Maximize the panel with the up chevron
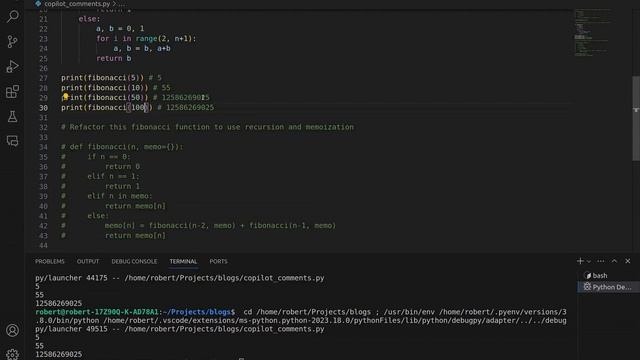 pyautogui.click(x=614, y=261)
